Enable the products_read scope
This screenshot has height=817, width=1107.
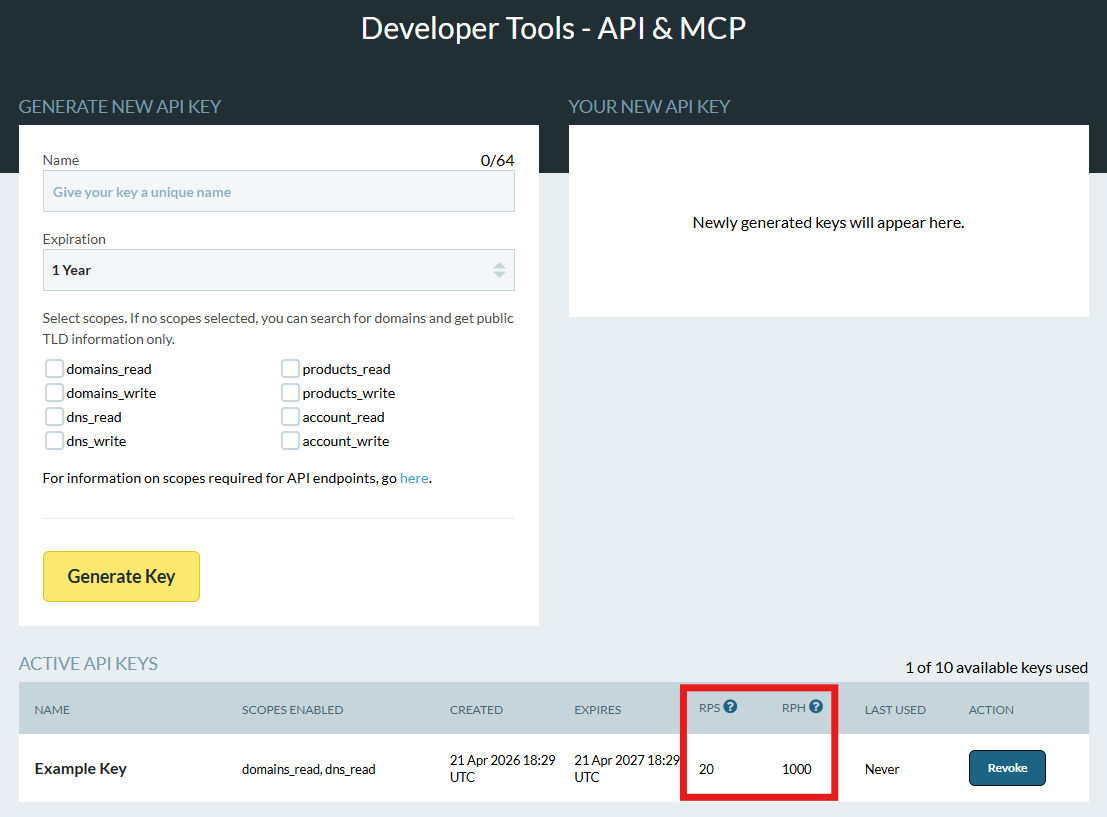tap(290, 368)
